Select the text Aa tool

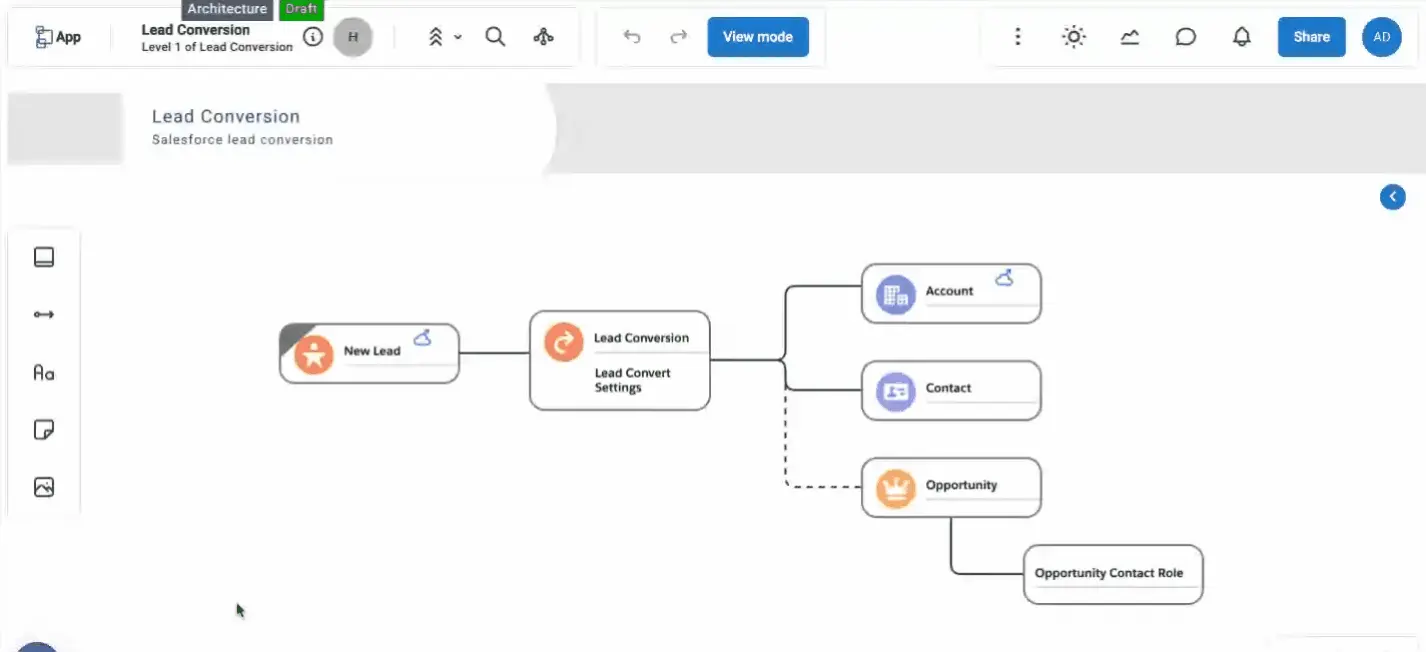(44, 372)
